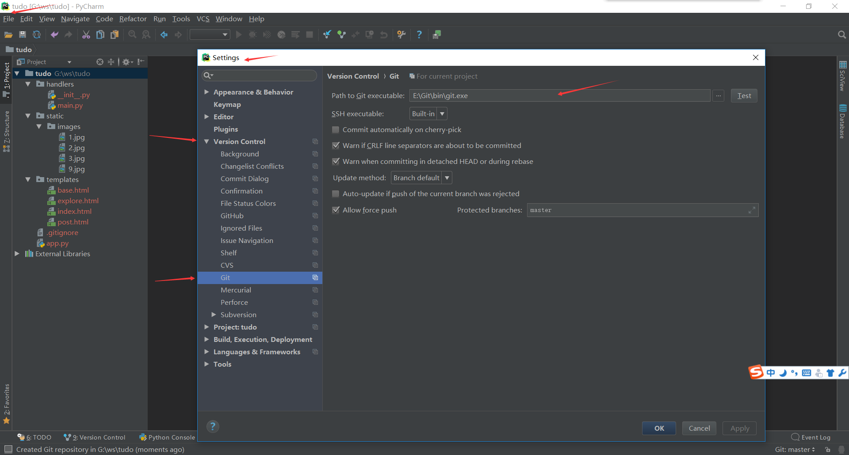Click the Collapse All icon in Project panel
Image resolution: width=849 pixels, height=455 pixels.
111,62
